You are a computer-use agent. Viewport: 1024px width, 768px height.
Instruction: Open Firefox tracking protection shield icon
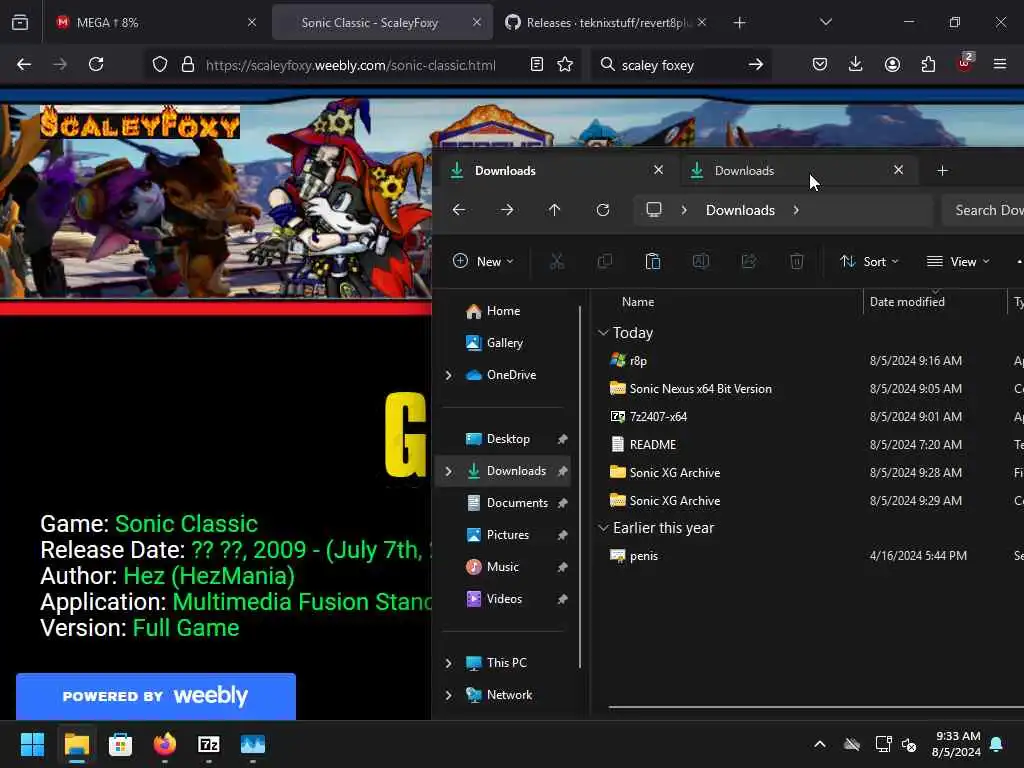click(160, 64)
